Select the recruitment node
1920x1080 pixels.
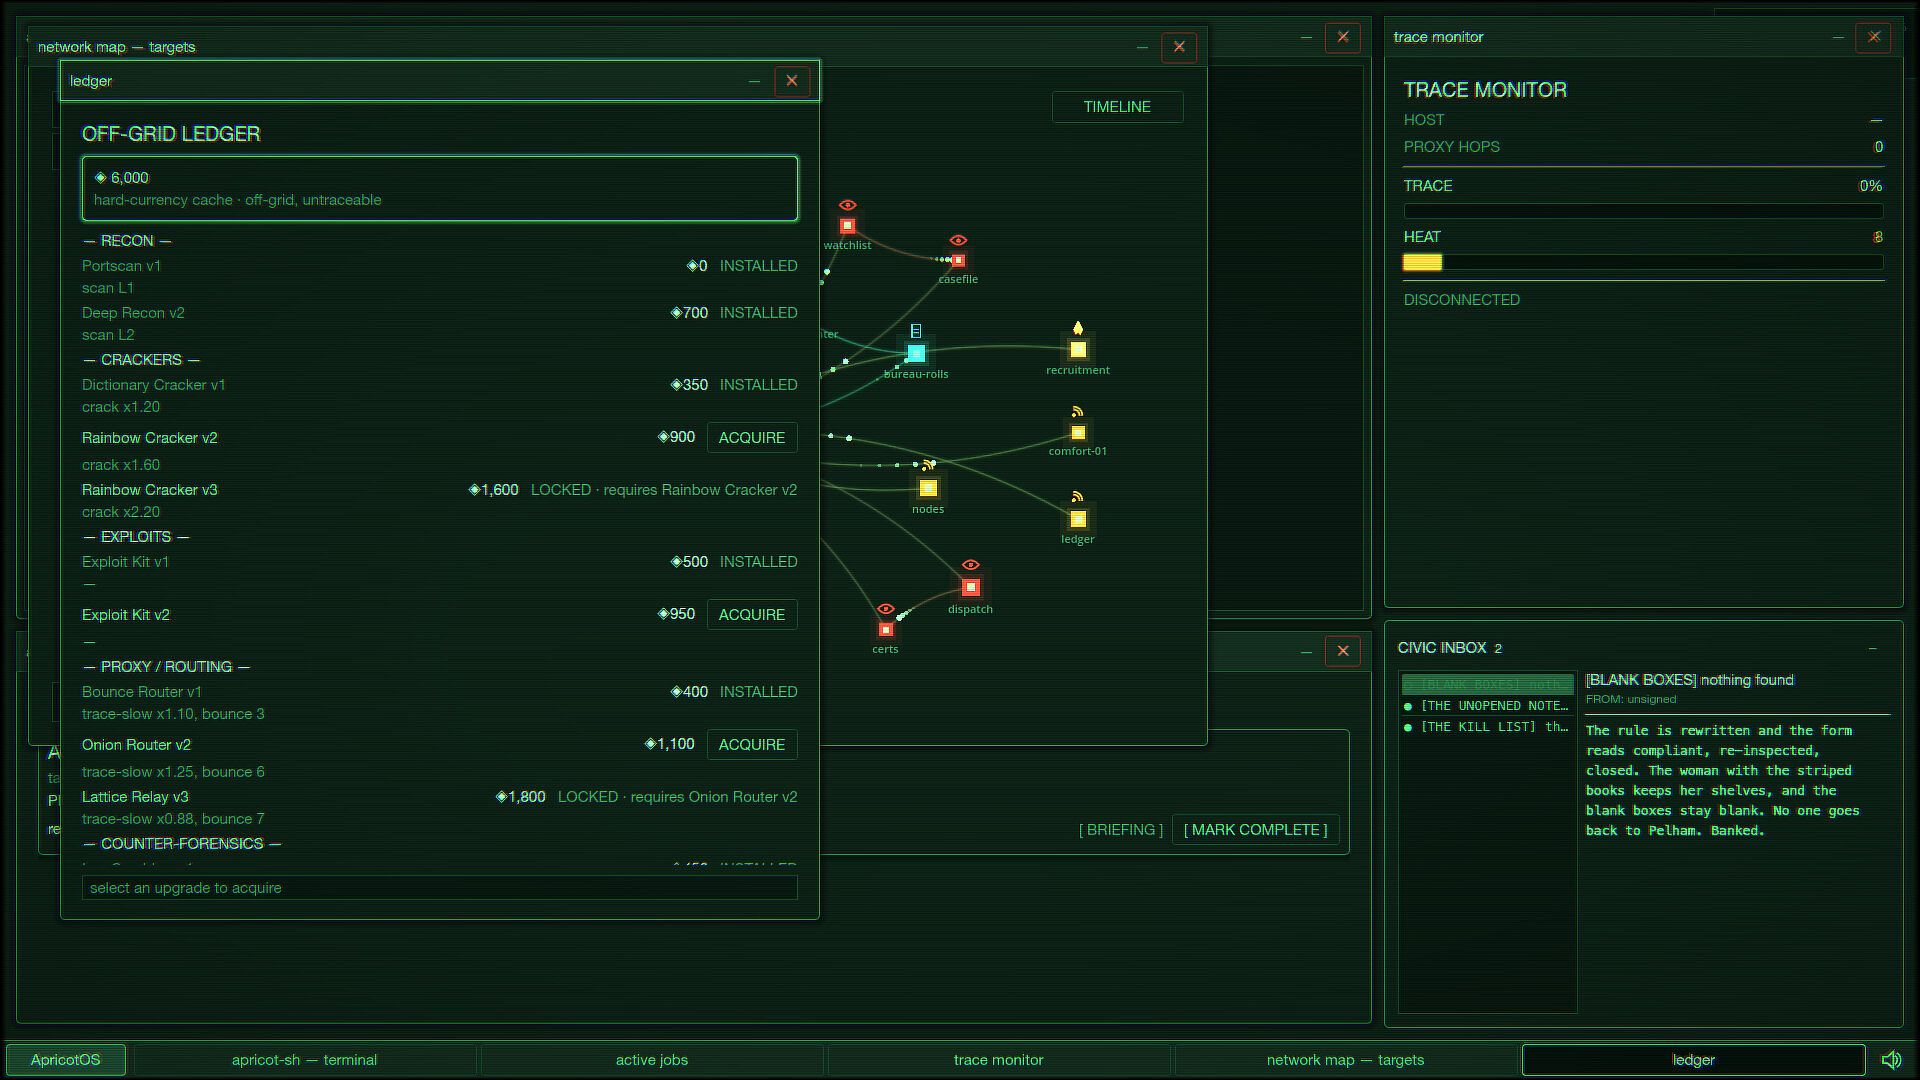1078,350
